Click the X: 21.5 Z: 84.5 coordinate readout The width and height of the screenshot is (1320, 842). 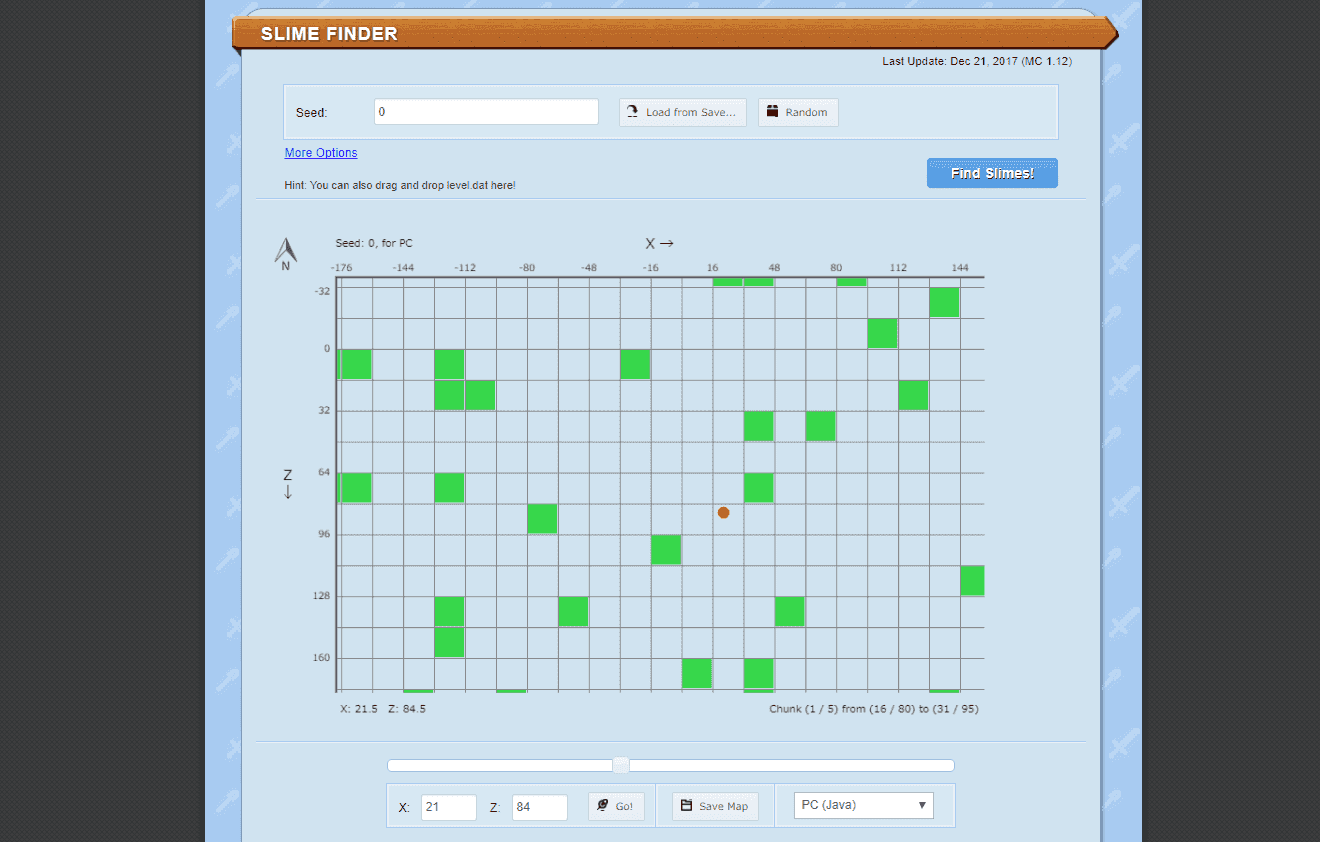pyautogui.click(x=383, y=709)
